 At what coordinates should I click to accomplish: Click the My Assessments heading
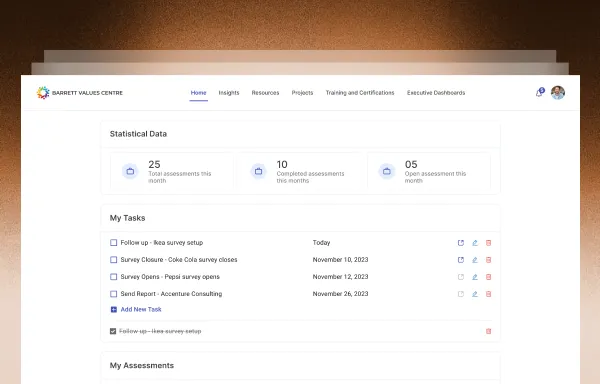point(142,366)
